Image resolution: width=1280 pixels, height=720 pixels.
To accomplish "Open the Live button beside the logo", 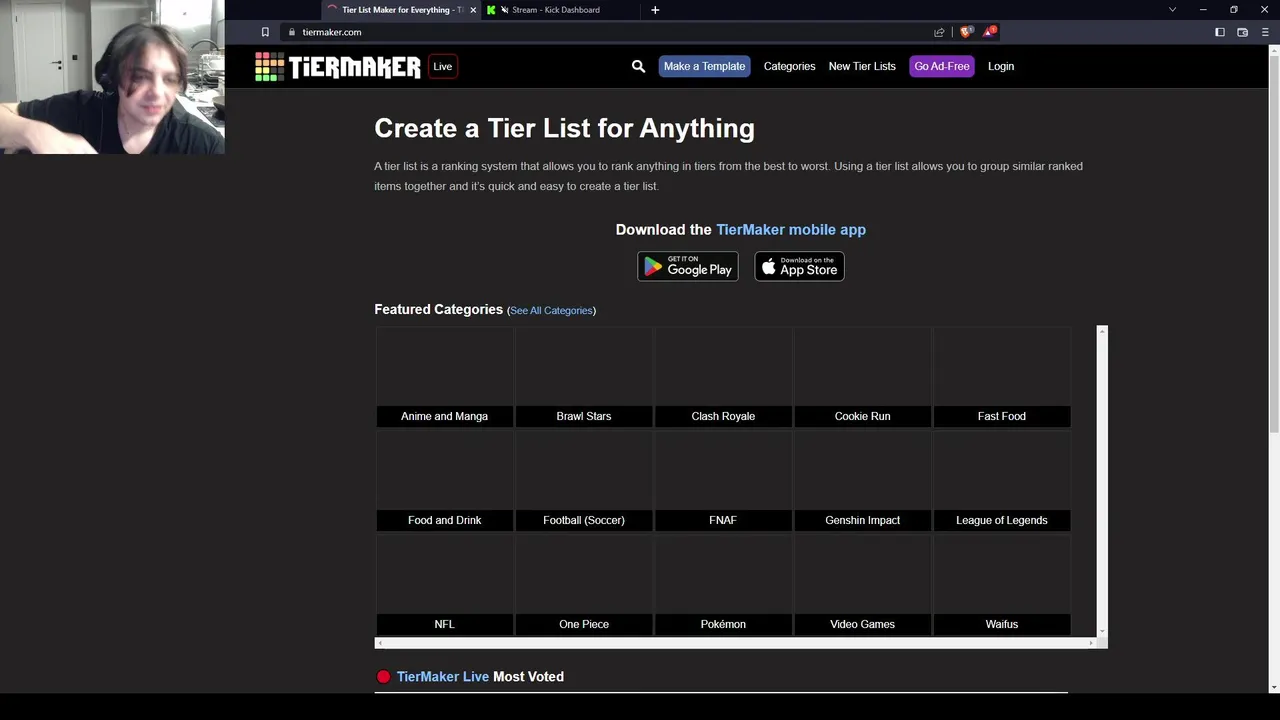I will click(442, 67).
